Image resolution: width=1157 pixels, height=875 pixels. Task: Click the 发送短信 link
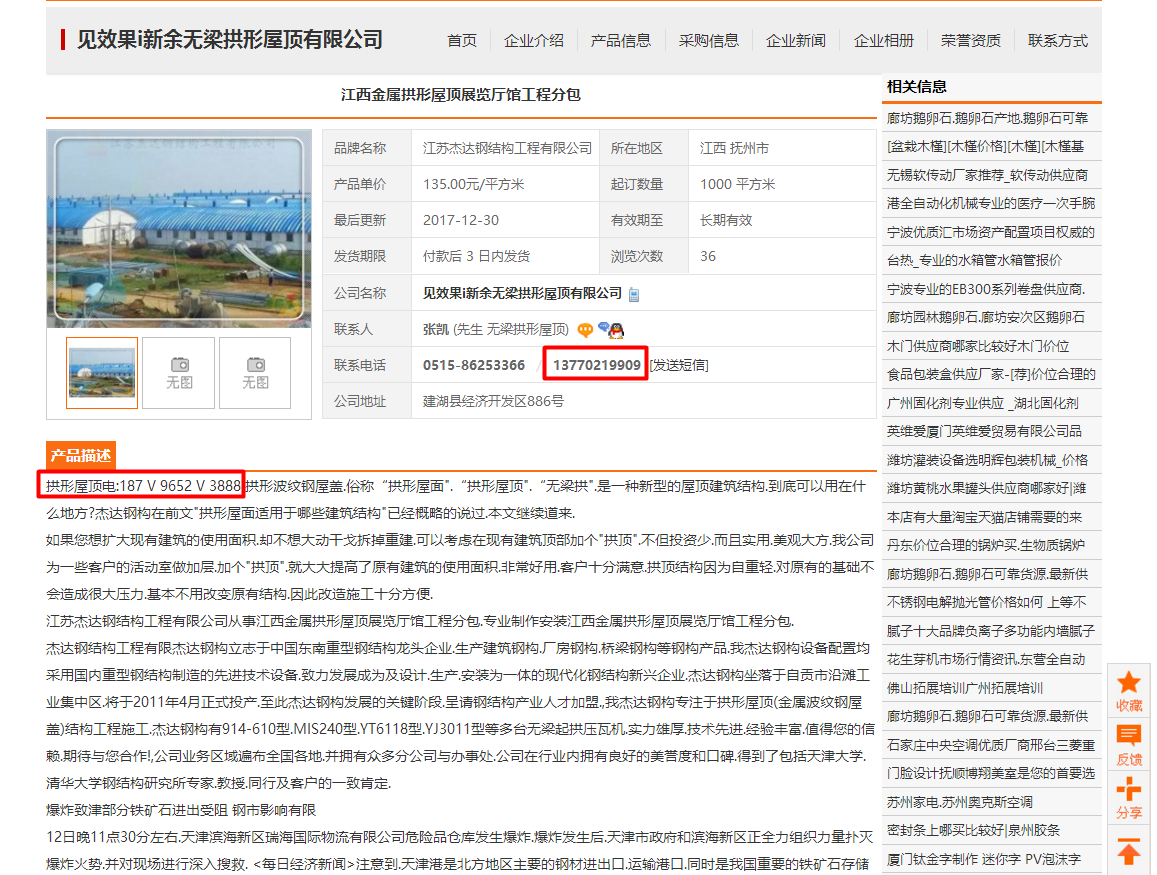680,365
